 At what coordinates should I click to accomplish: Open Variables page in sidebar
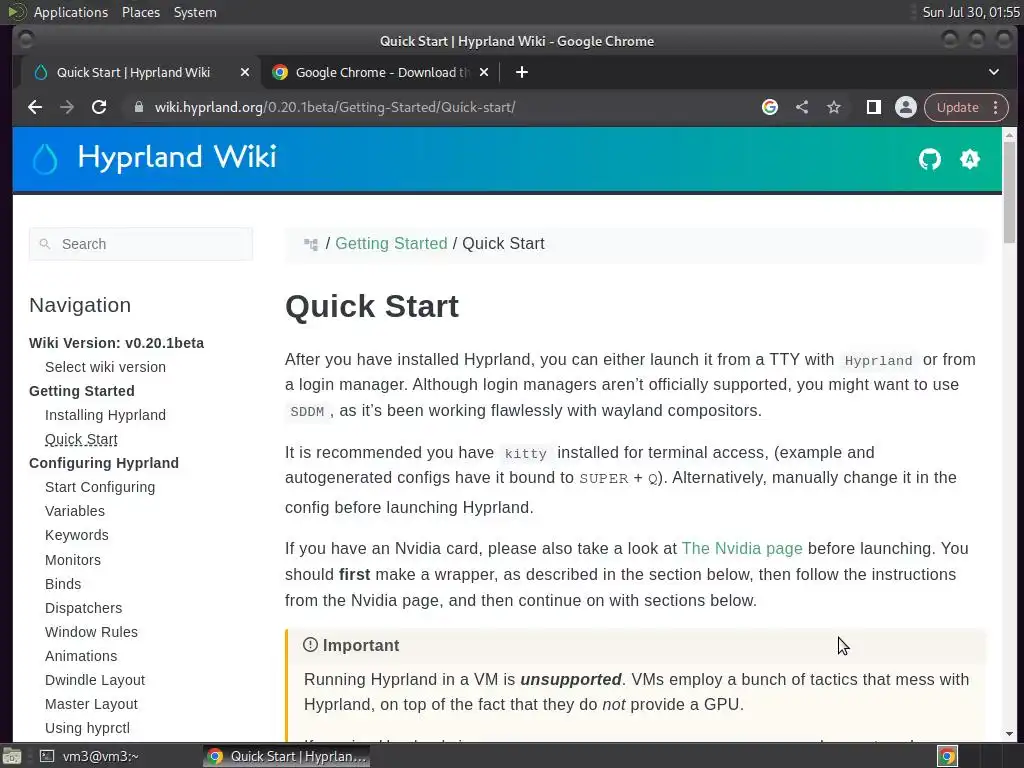point(74,511)
